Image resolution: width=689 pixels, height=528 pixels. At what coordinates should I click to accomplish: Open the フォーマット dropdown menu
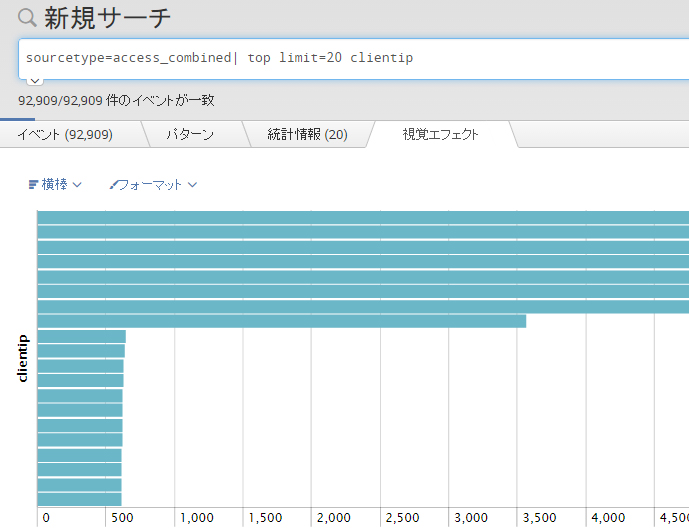[x=153, y=185]
